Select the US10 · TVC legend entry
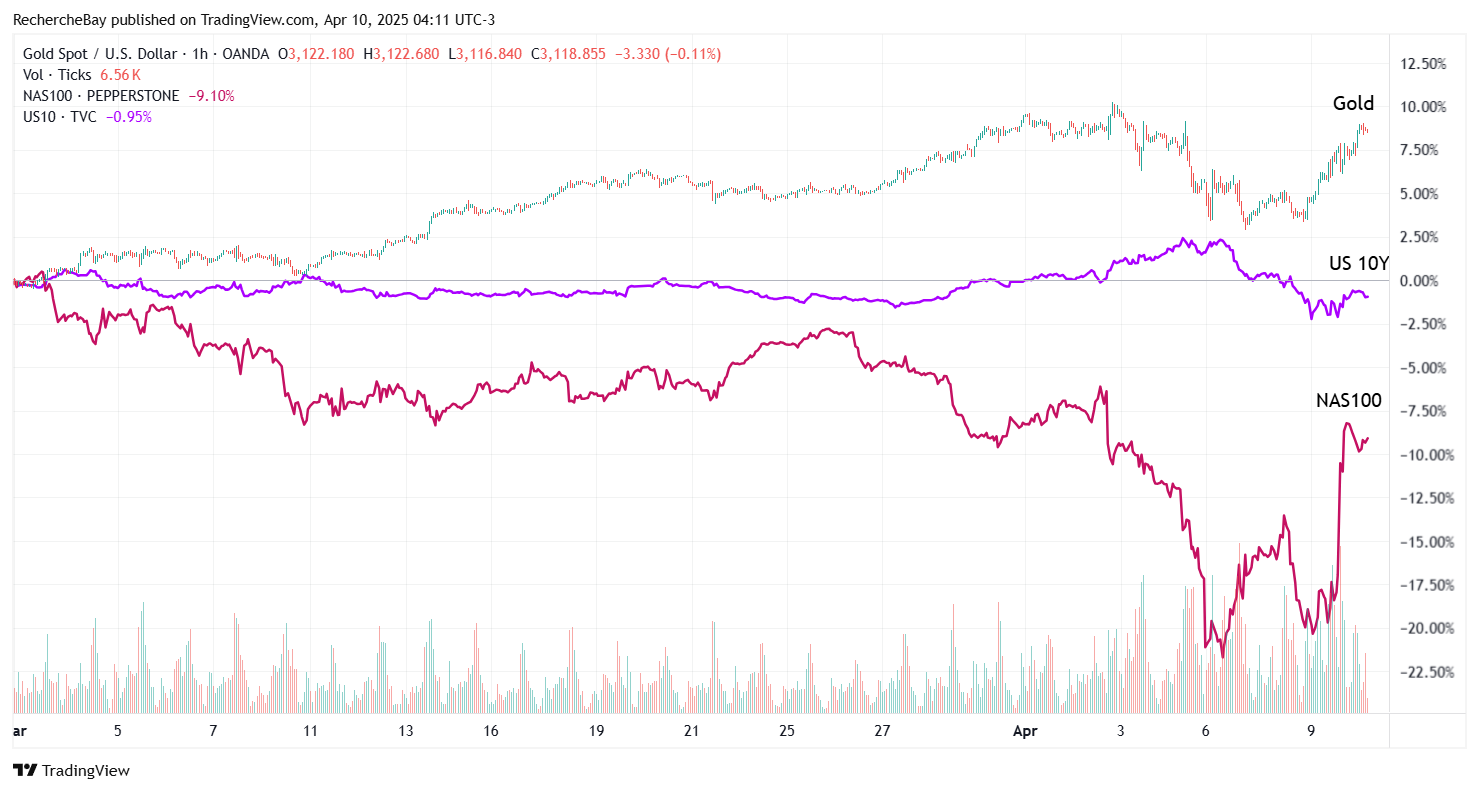This screenshot has height=792, width=1479. (x=58, y=117)
